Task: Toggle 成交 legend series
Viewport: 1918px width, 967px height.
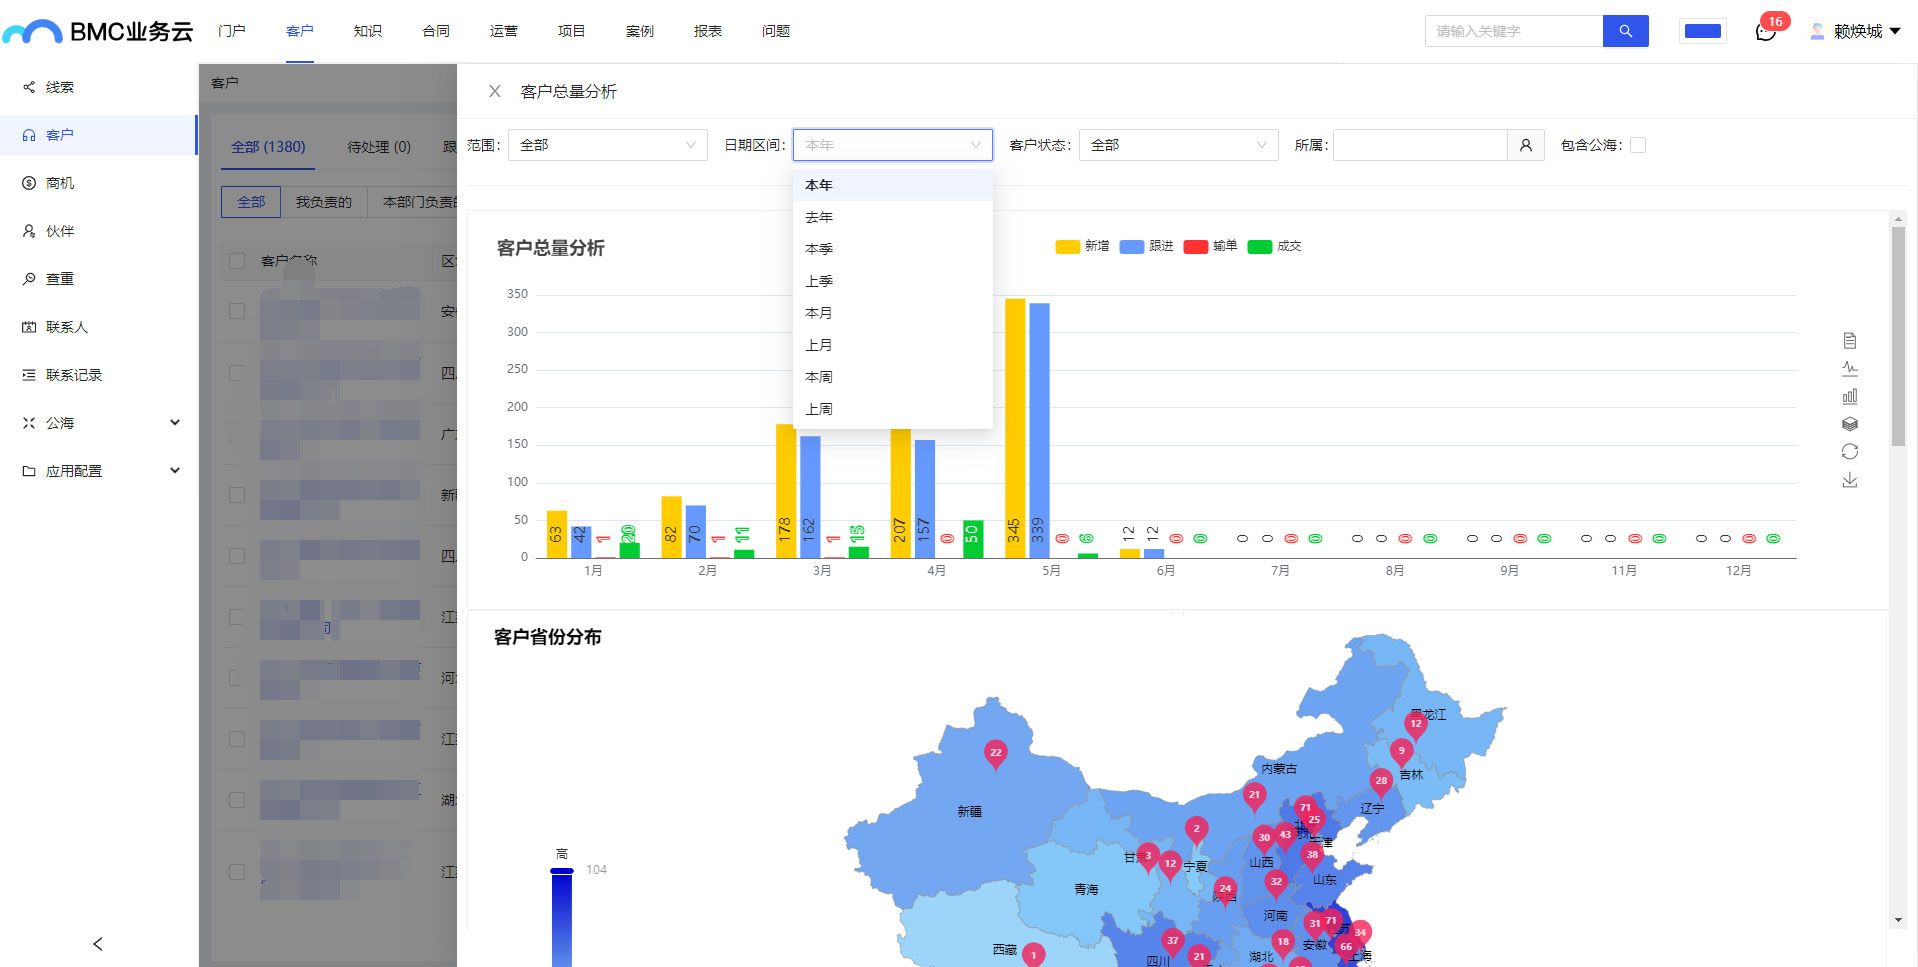Action: pyautogui.click(x=1274, y=246)
